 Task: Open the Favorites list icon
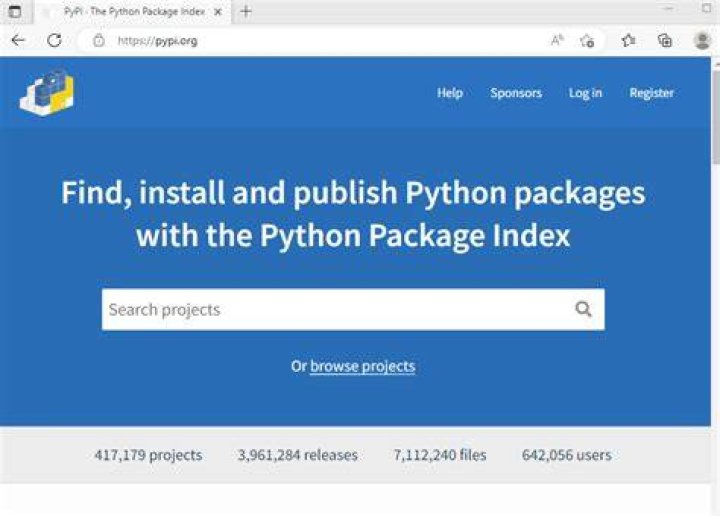point(628,40)
